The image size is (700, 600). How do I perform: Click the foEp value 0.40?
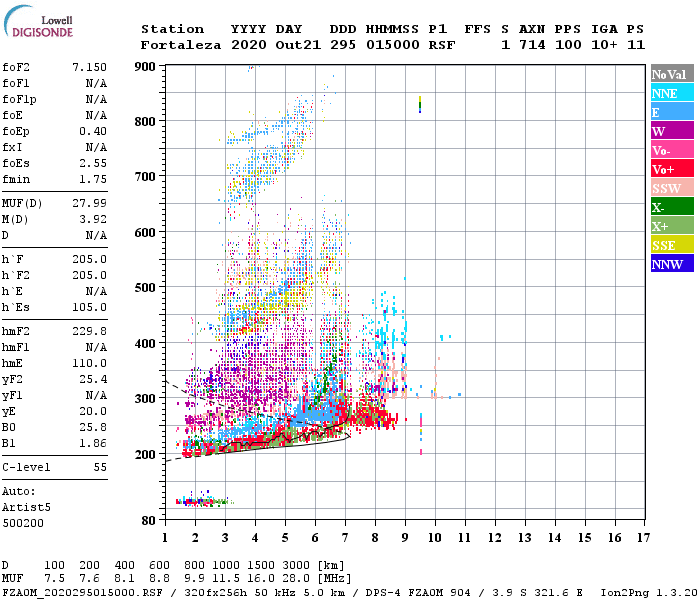pyautogui.click(x=93, y=131)
